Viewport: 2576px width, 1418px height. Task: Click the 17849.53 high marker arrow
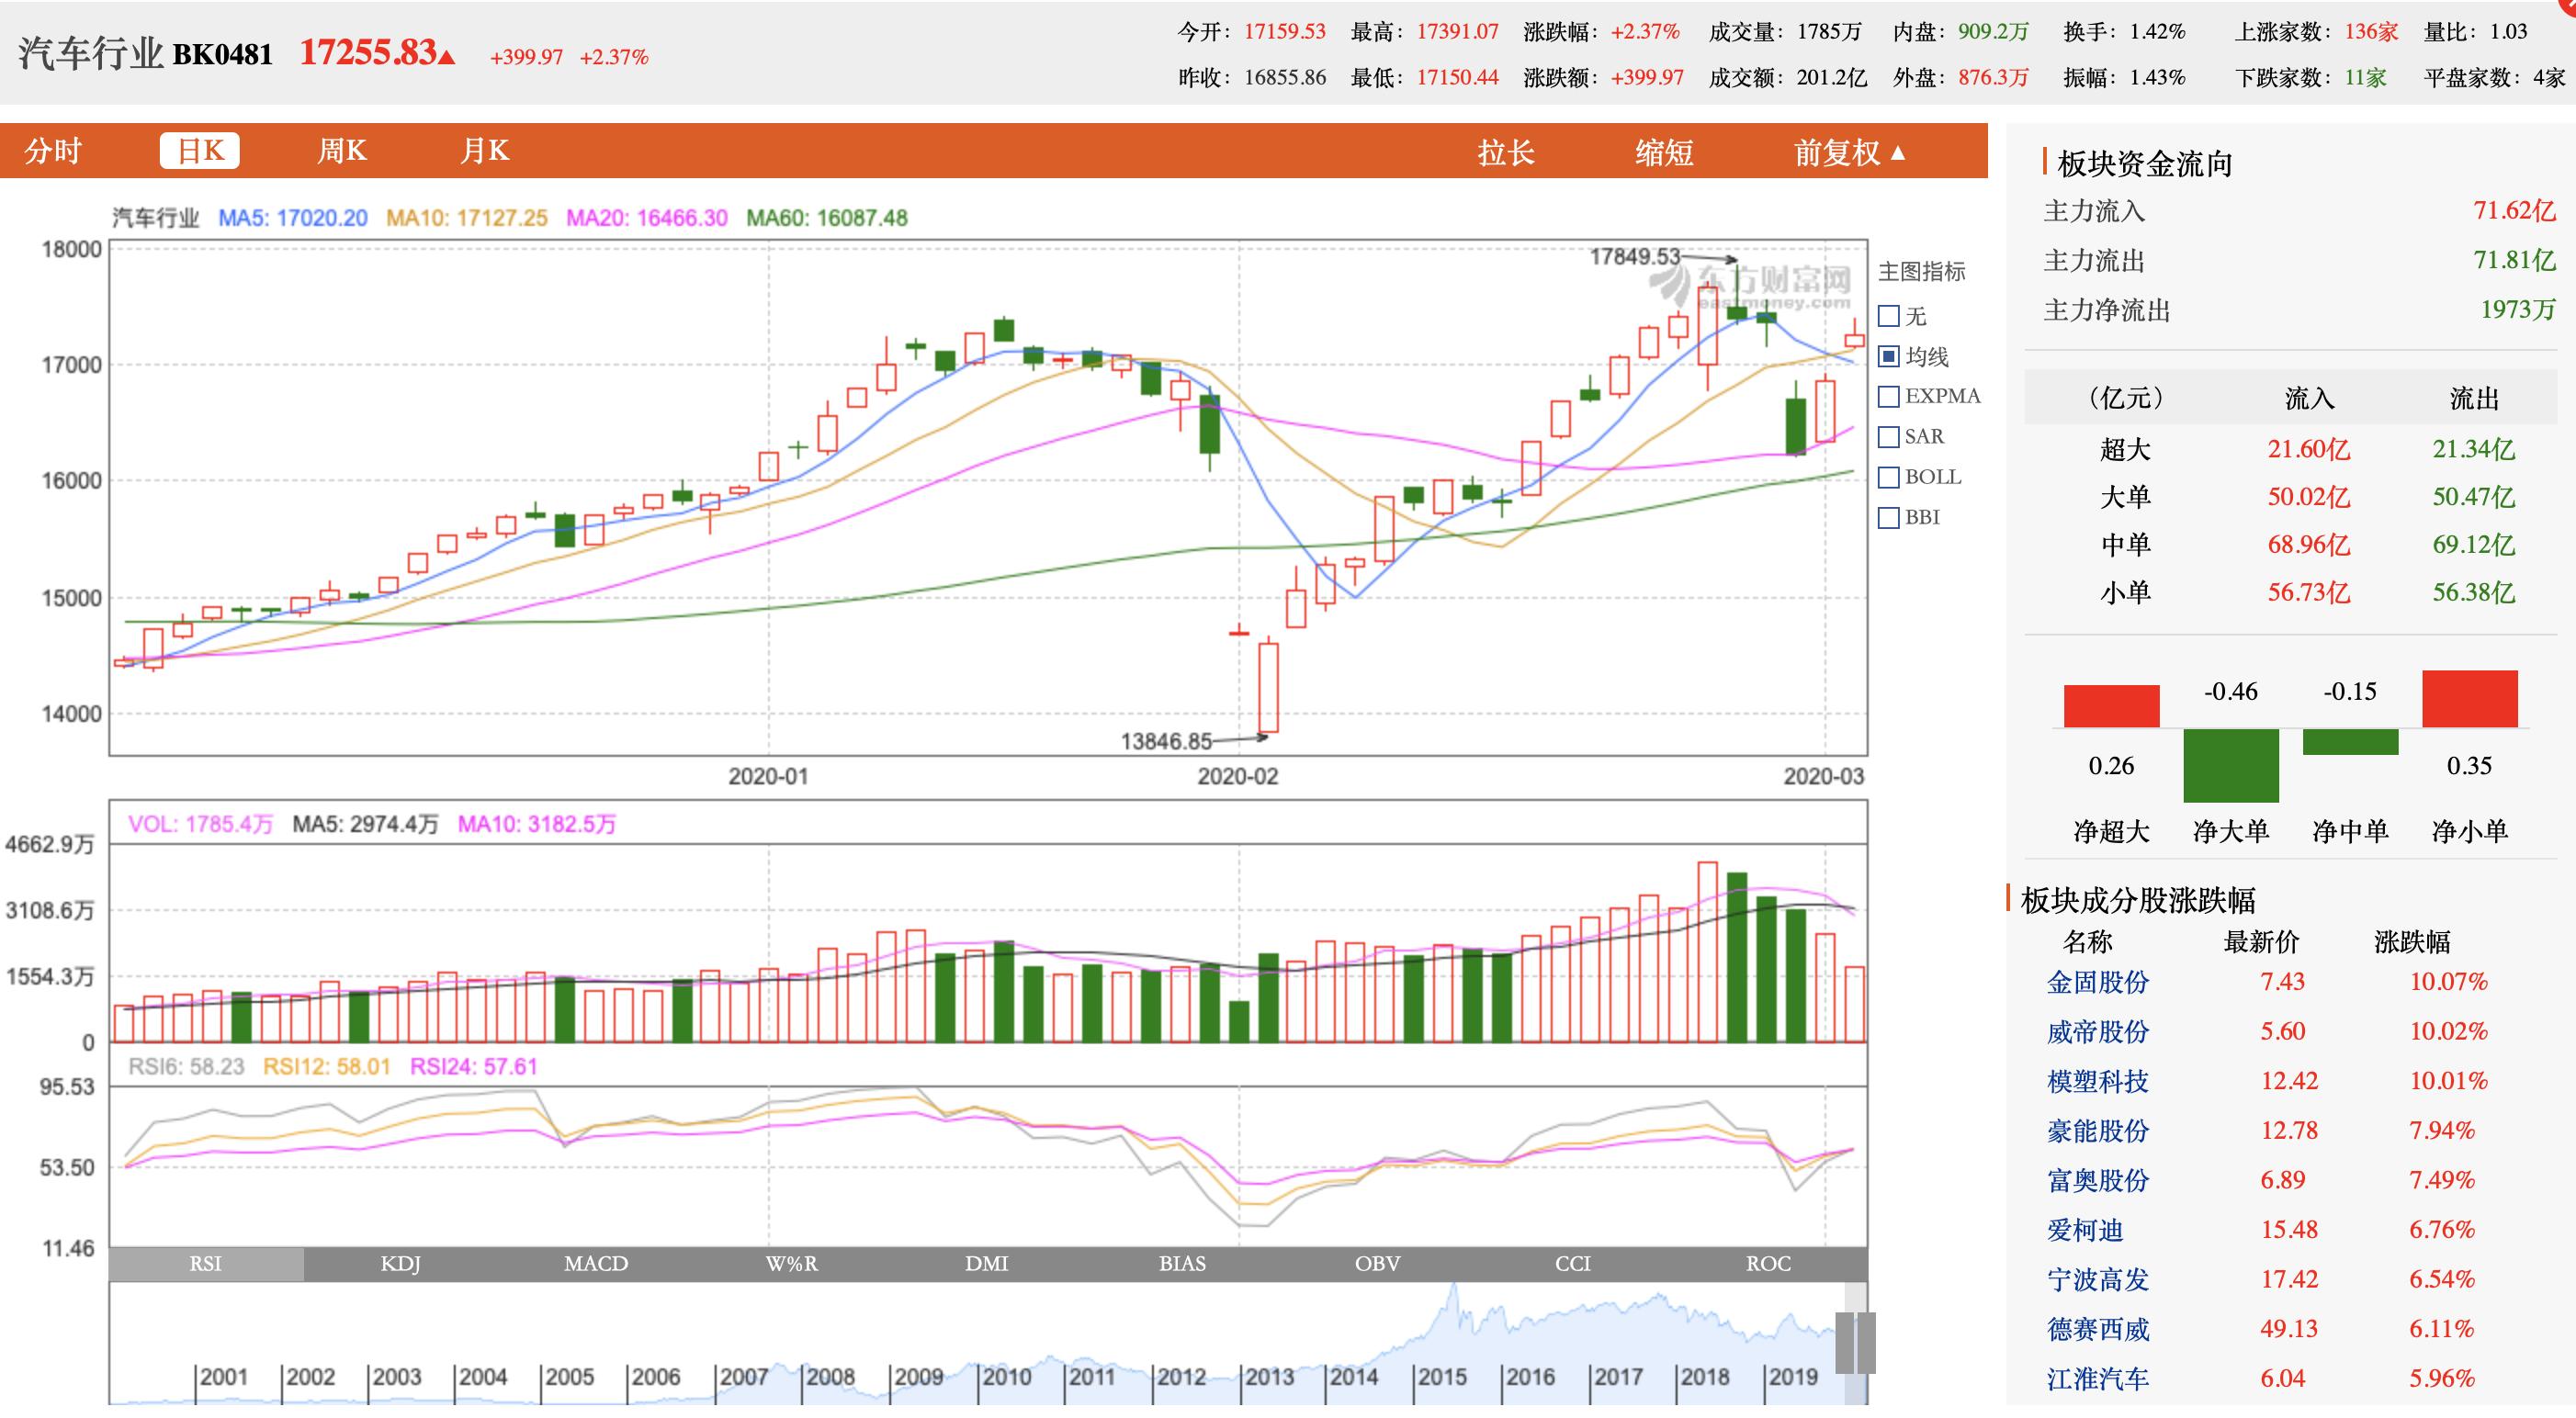pyautogui.click(x=1709, y=259)
